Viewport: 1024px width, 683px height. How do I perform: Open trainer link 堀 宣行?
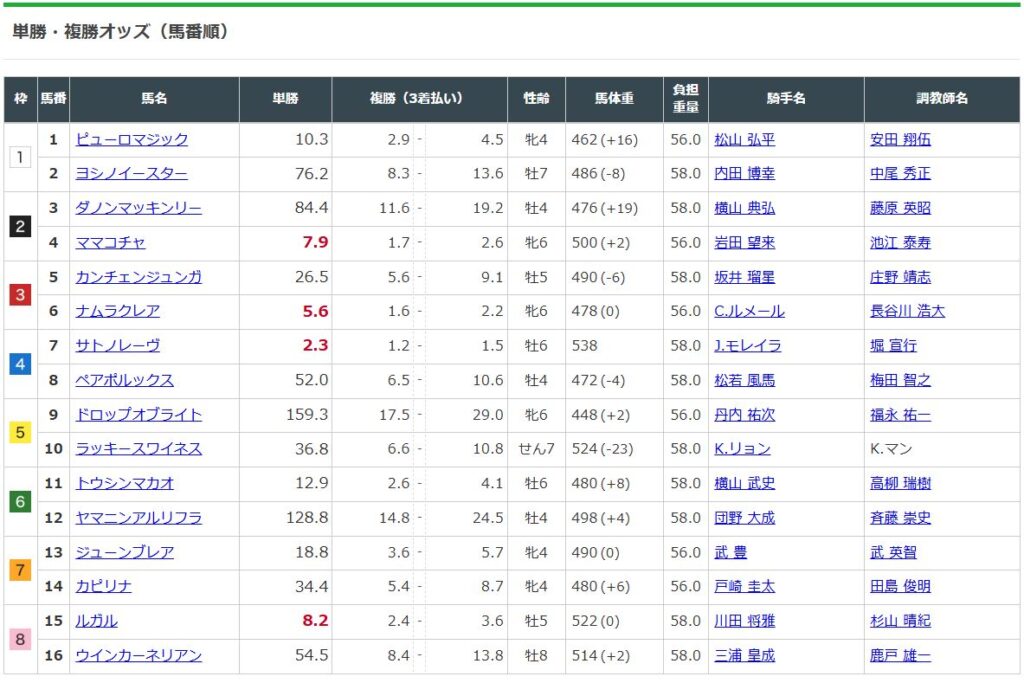click(893, 346)
